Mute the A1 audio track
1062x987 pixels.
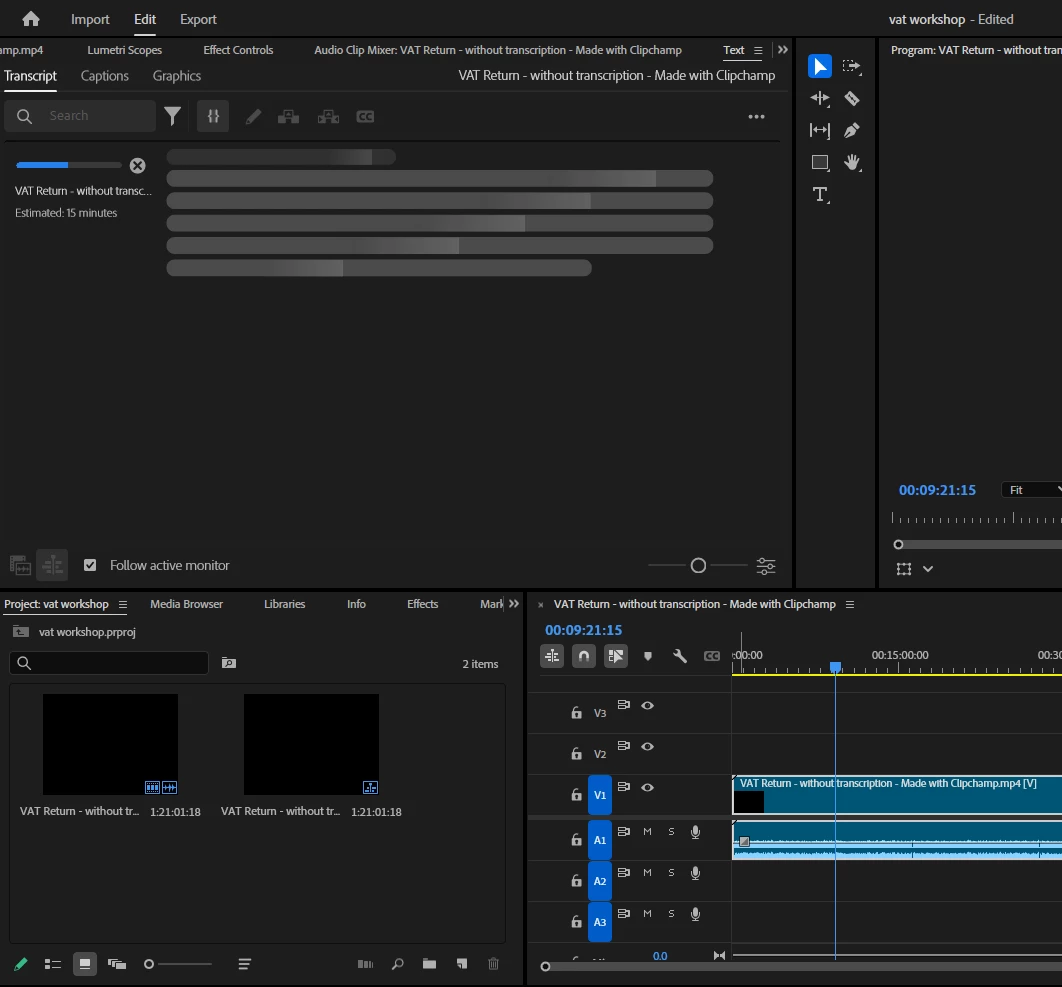click(x=647, y=831)
